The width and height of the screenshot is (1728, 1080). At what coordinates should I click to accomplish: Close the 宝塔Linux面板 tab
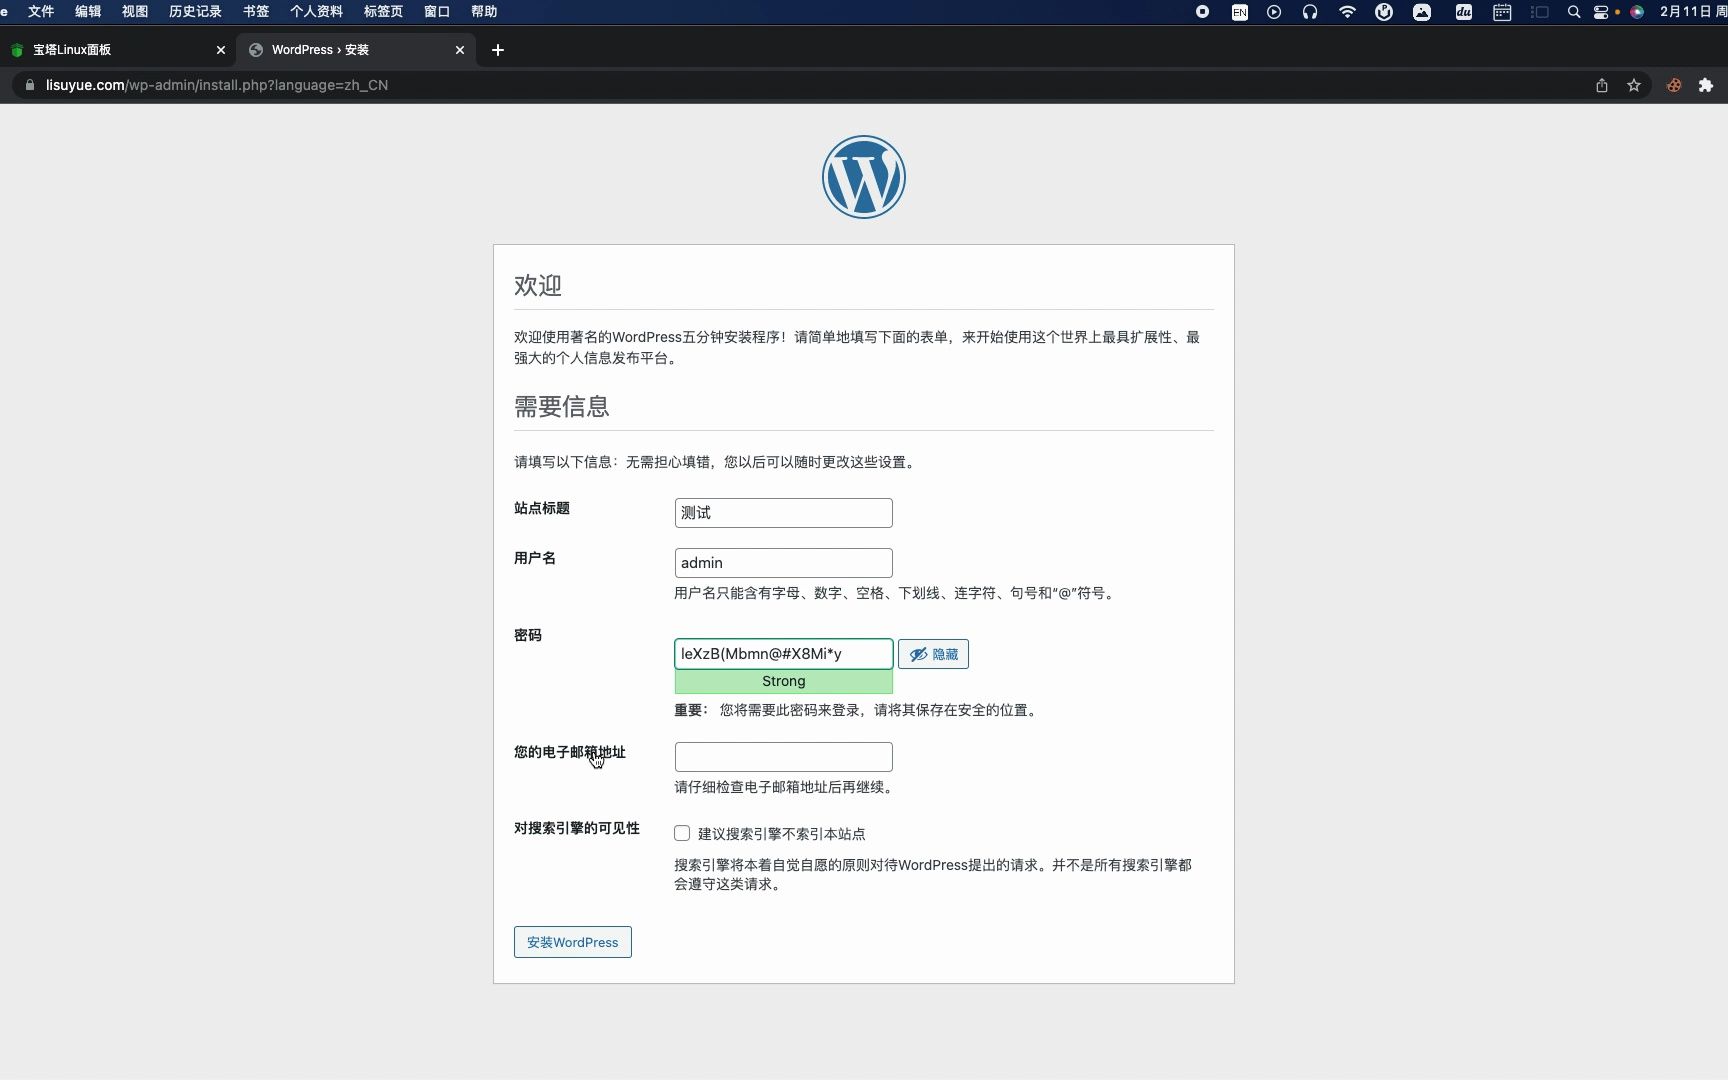[x=221, y=50]
